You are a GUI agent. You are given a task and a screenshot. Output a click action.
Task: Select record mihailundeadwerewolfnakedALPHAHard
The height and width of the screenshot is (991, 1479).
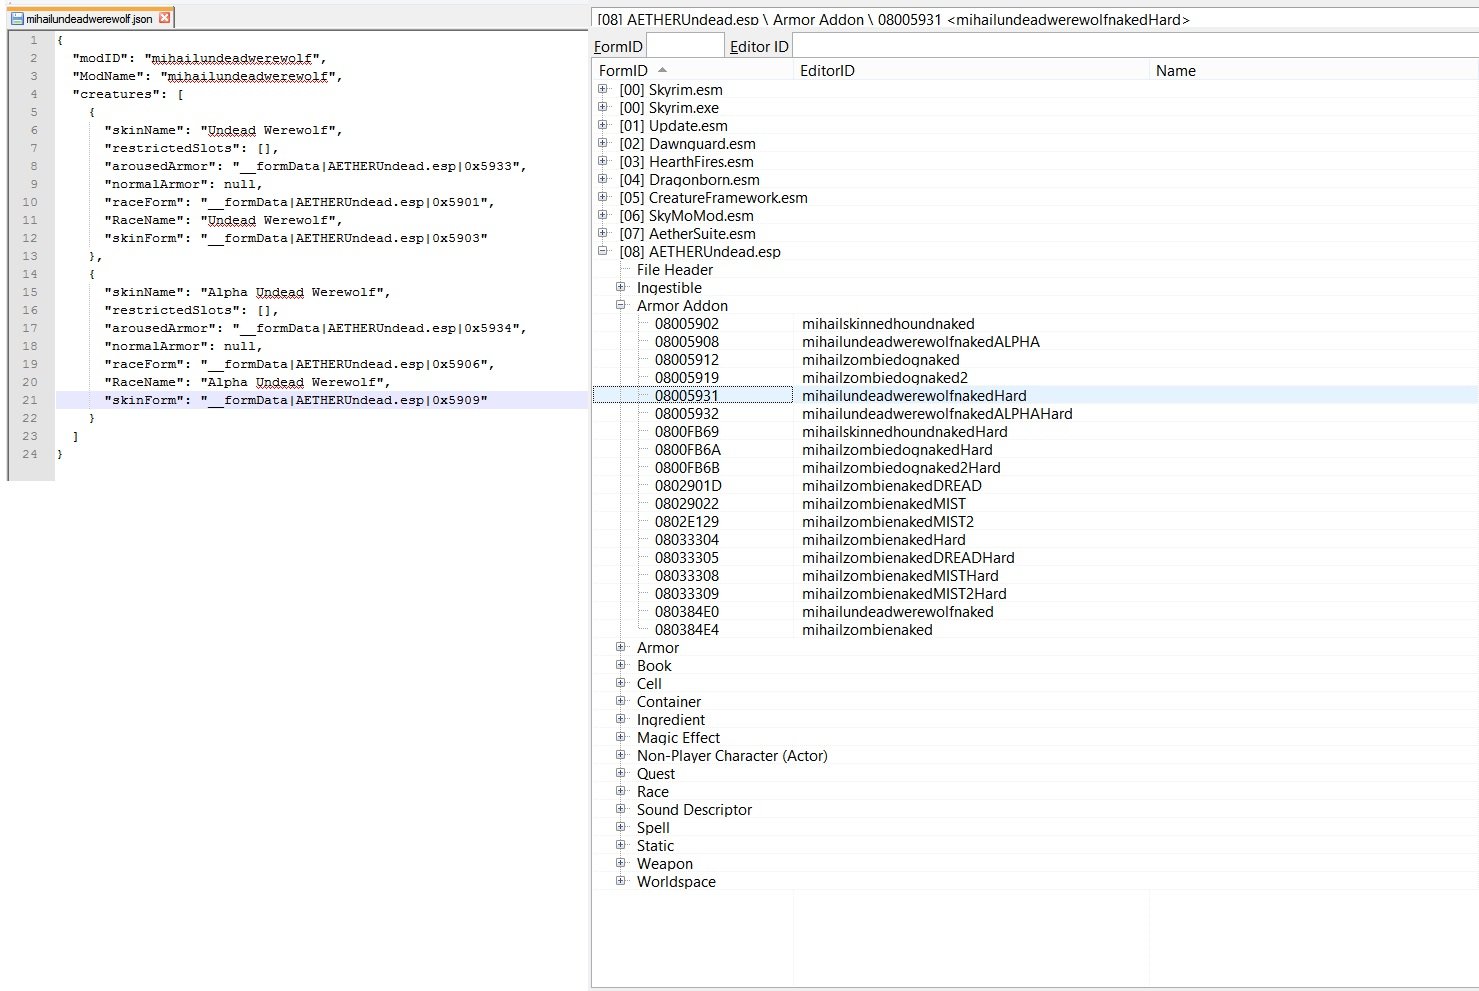click(936, 414)
